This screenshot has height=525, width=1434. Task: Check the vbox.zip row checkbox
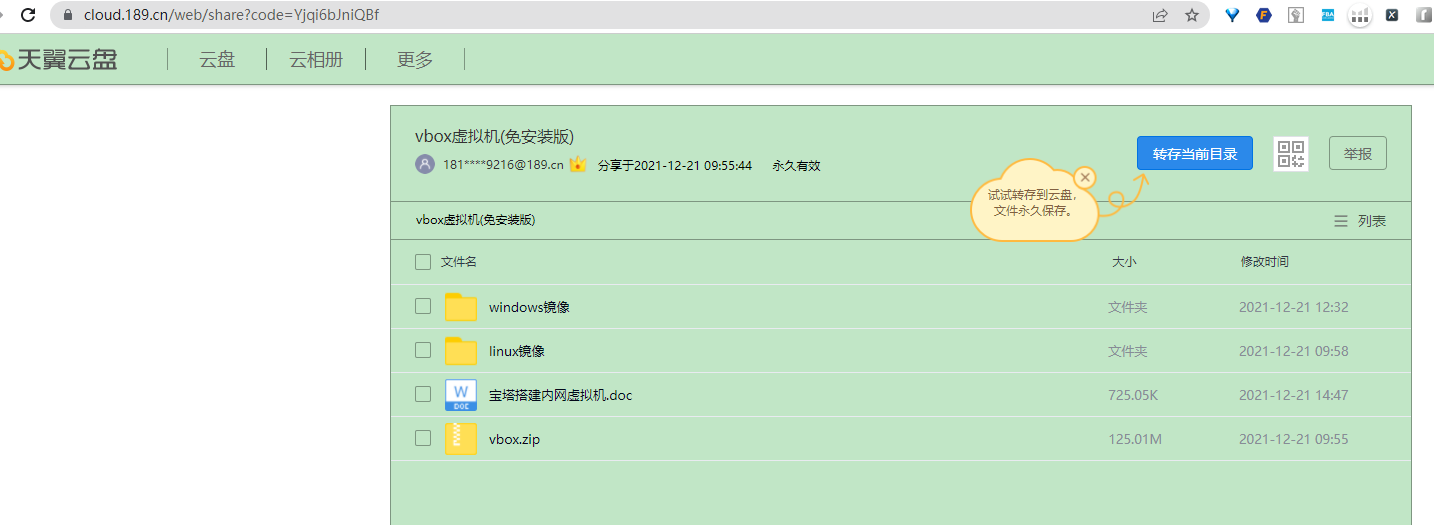tap(423, 438)
